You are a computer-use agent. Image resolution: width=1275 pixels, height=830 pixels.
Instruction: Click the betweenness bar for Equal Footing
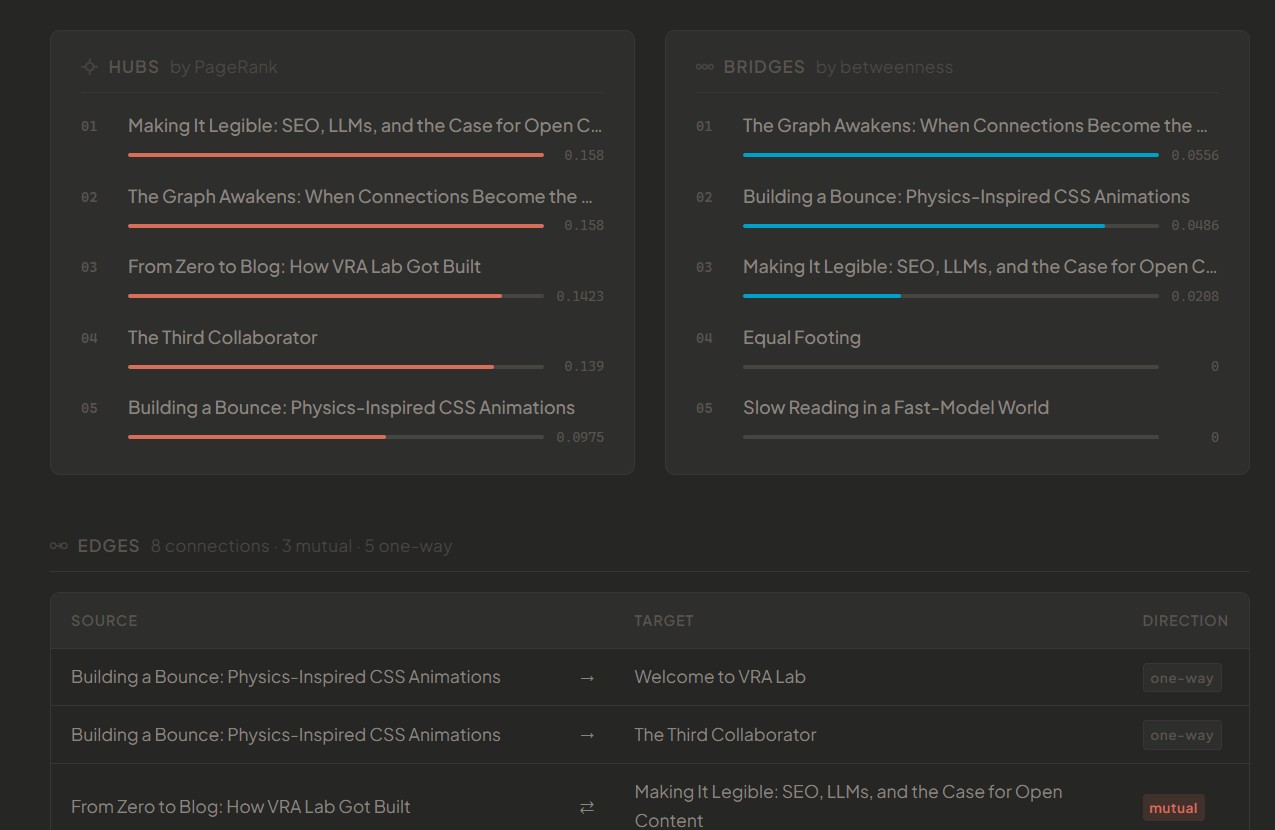(951, 367)
